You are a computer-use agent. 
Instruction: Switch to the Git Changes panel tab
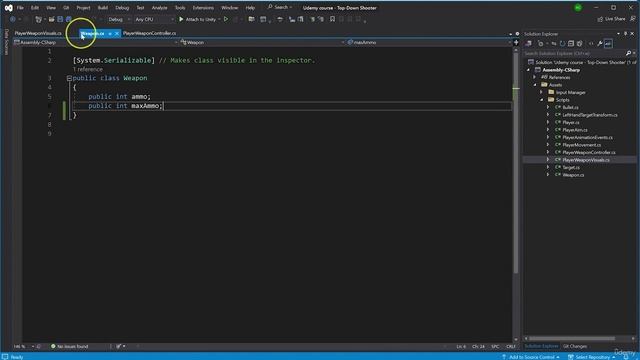(x=575, y=347)
